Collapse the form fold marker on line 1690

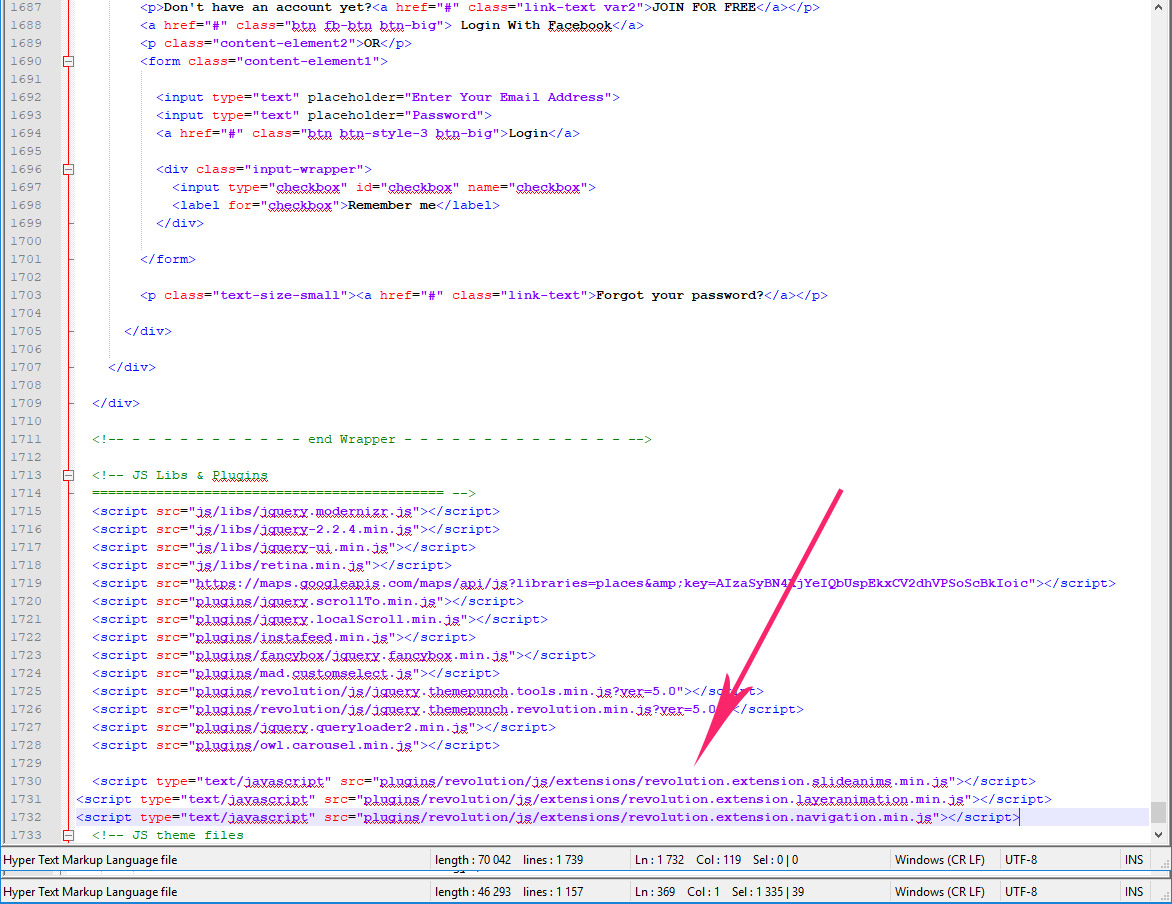coord(69,61)
